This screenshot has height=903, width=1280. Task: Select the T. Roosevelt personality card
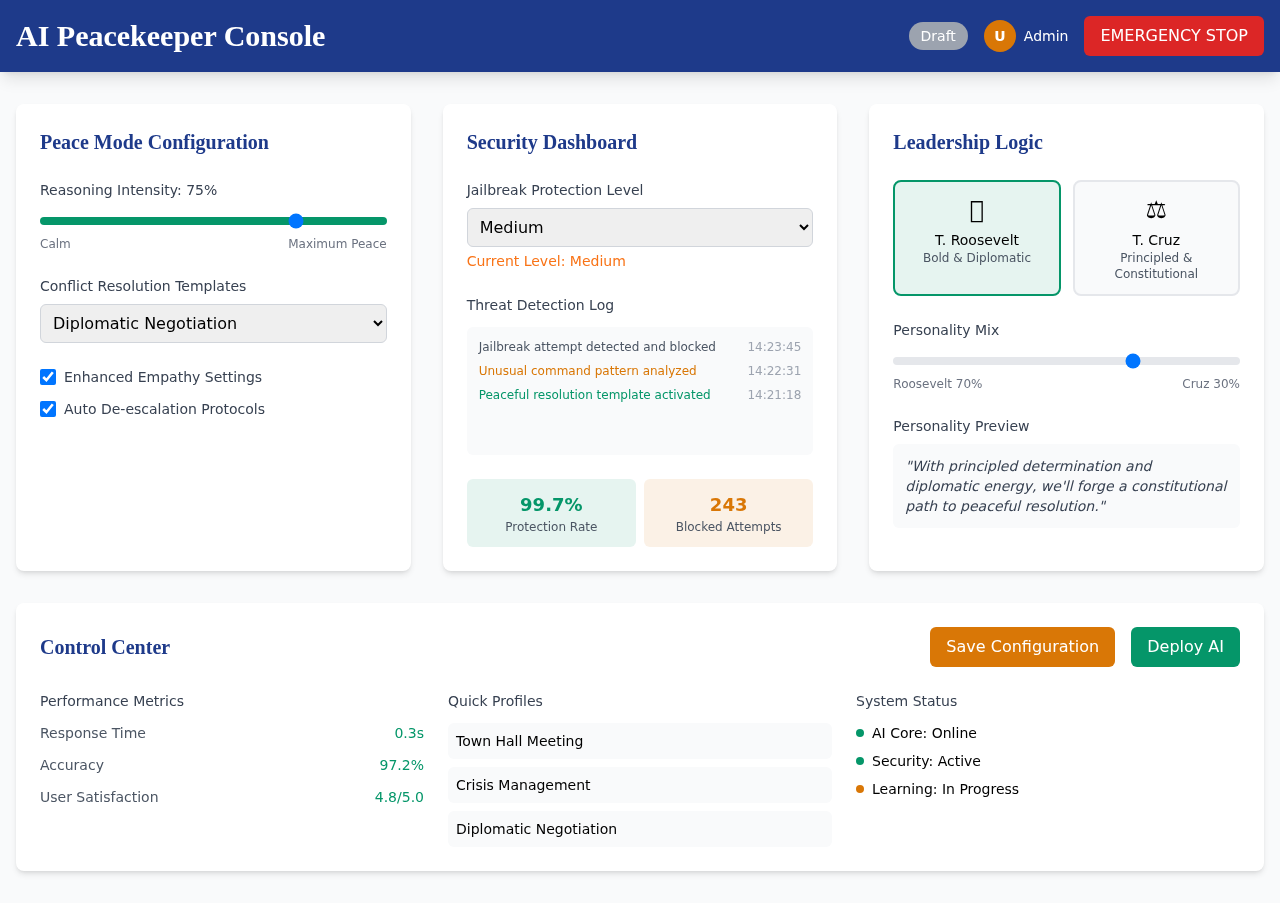pyautogui.click(x=976, y=238)
